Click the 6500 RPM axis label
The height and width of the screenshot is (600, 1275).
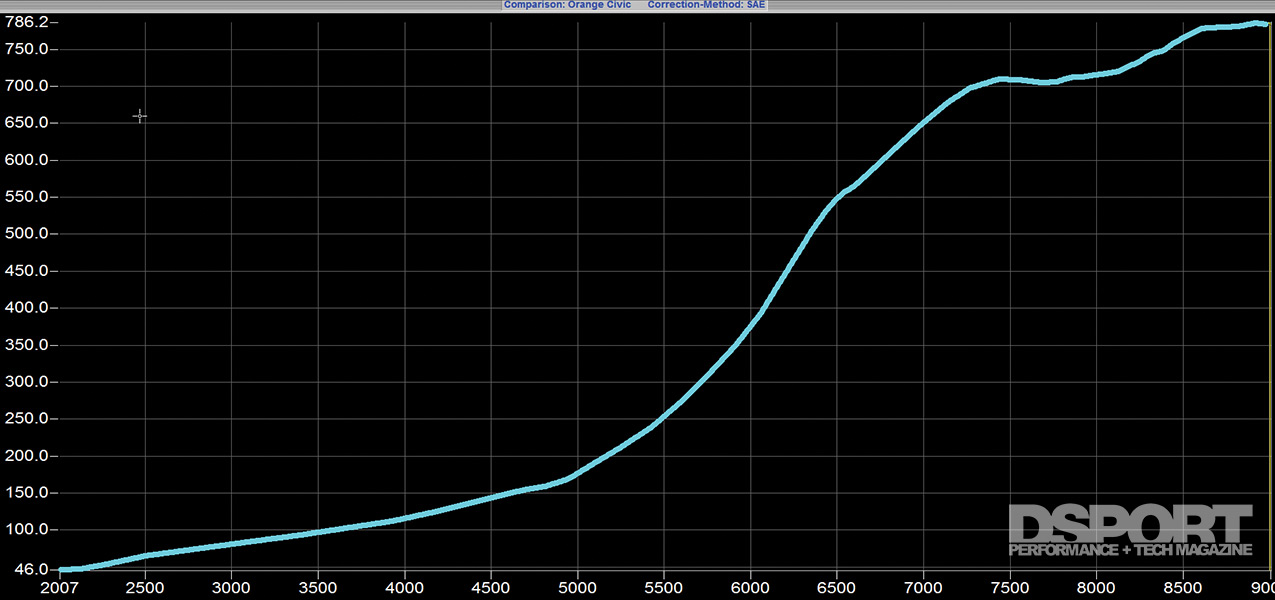pyautogui.click(x=836, y=588)
